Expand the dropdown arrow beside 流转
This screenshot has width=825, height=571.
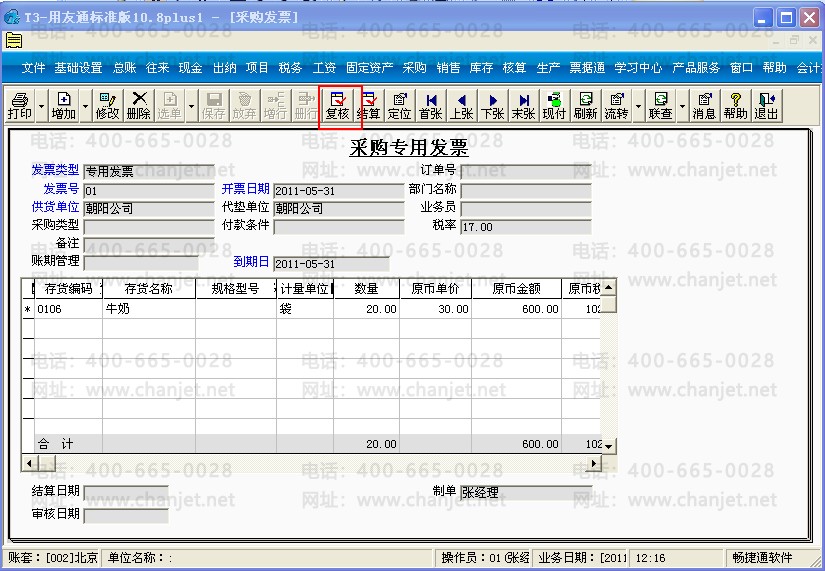[637, 105]
